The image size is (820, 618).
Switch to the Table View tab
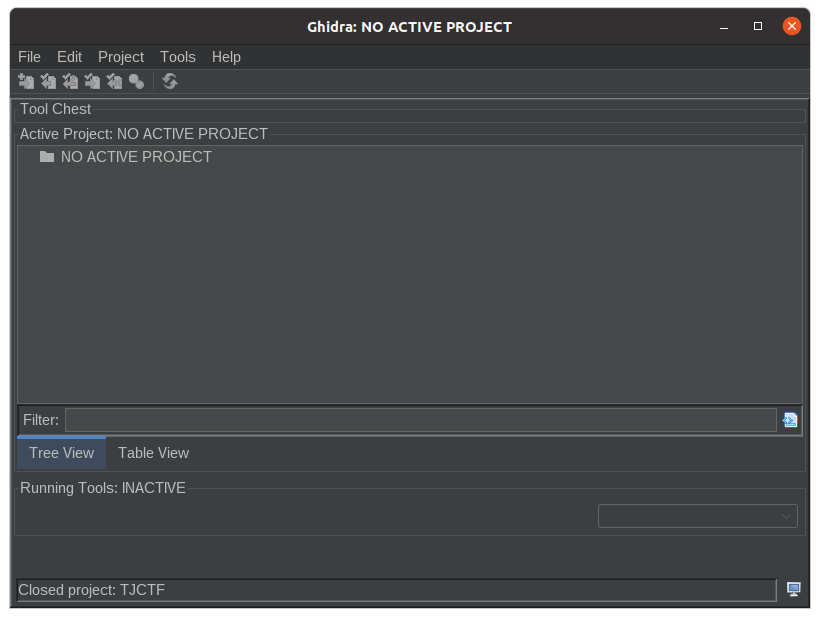pos(153,453)
